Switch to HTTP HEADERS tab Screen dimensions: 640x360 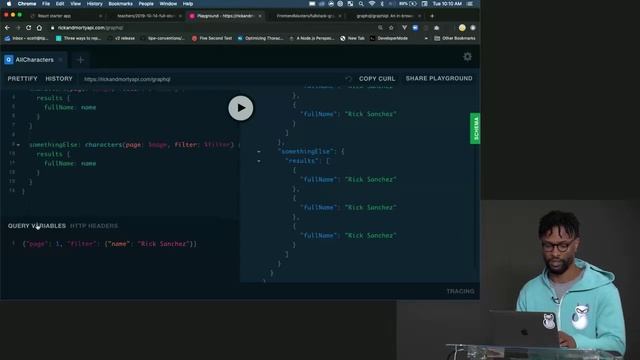point(94,226)
